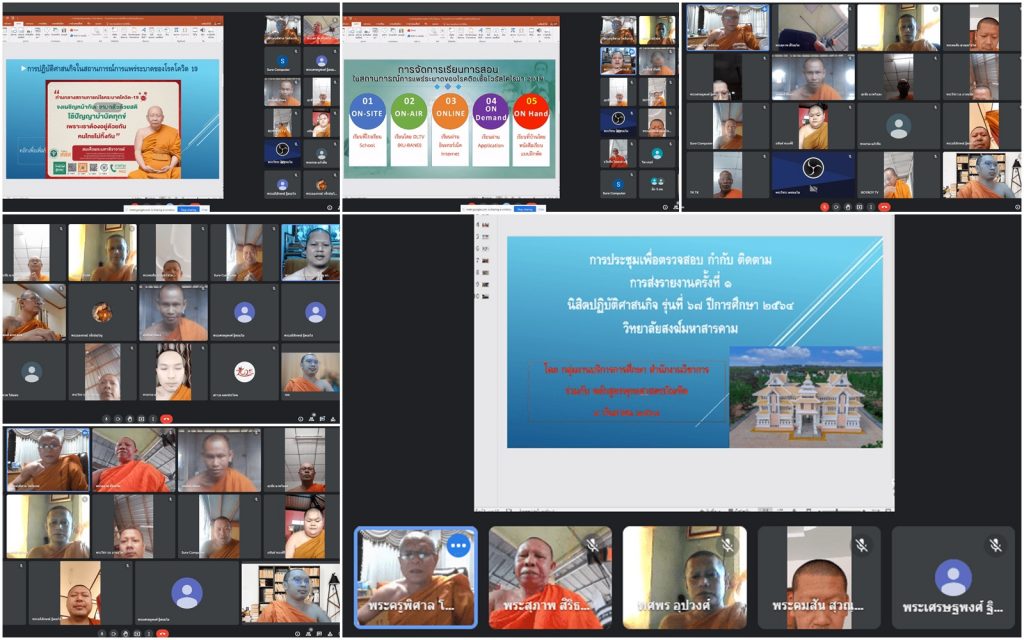Click the Stop sharing button under first presentation
The width and height of the screenshot is (1024, 640).
[186, 210]
